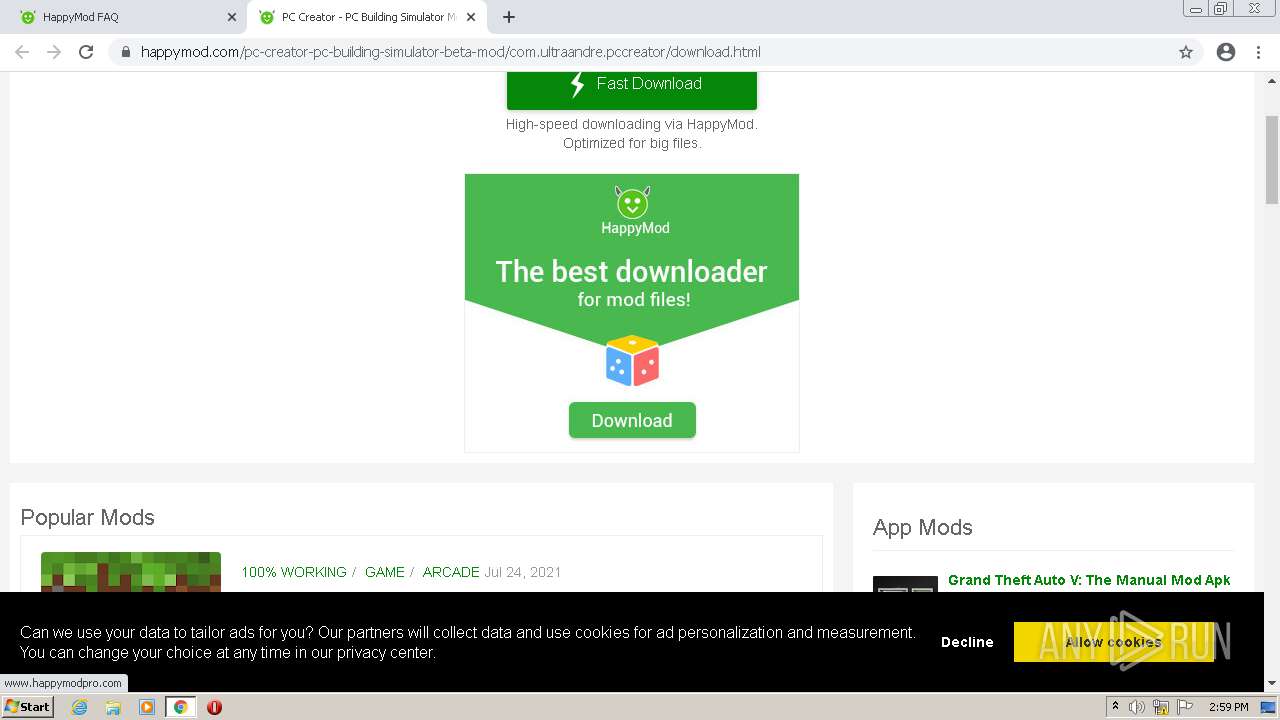Click the page scrollbar down arrow

1272,683
